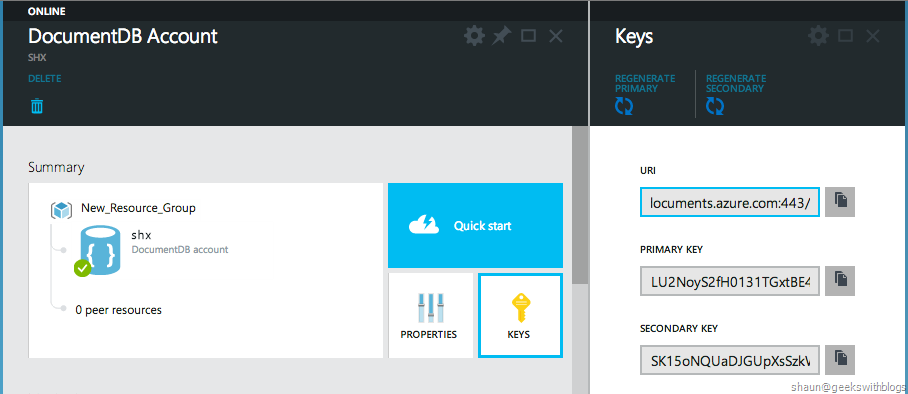The width and height of the screenshot is (908, 394).
Task: Pin the DocumentDB Account blade
Action: [x=501, y=37]
